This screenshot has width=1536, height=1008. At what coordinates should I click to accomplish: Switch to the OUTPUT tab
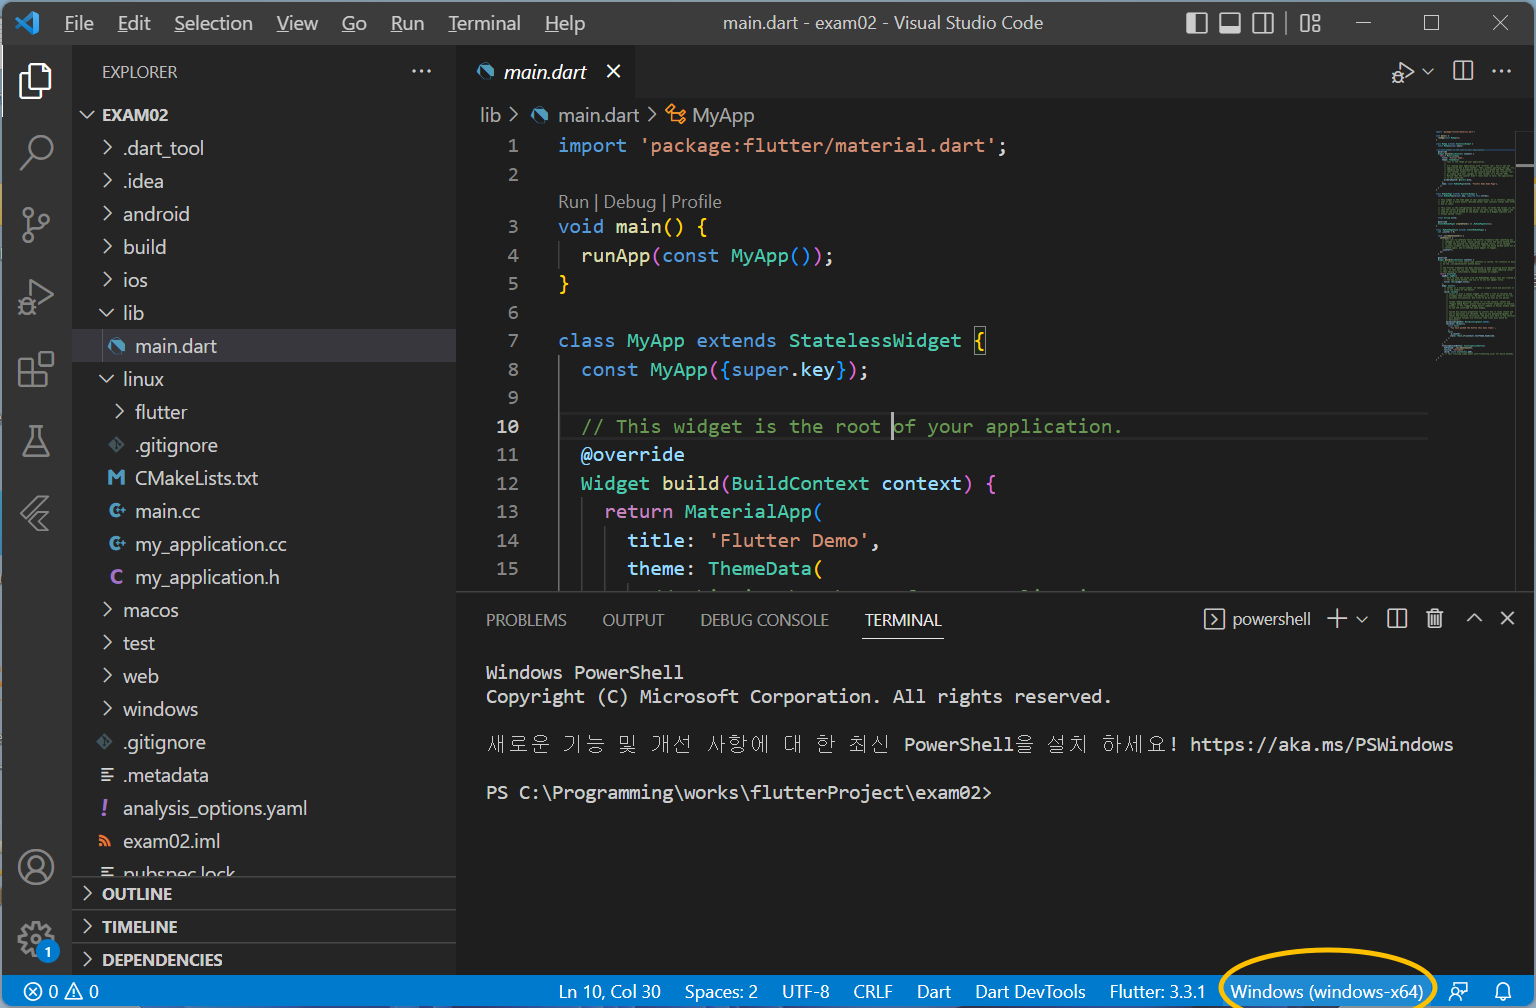(633, 620)
